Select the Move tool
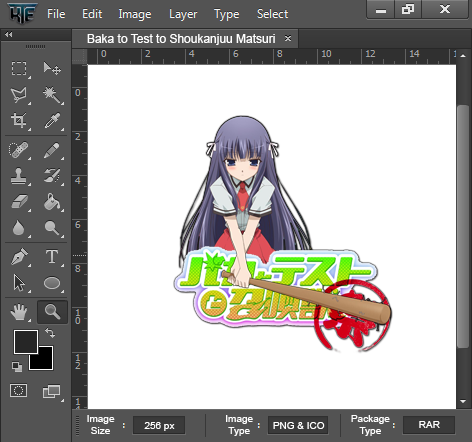The image size is (472, 442). pyautogui.click(x=52, y=68)
